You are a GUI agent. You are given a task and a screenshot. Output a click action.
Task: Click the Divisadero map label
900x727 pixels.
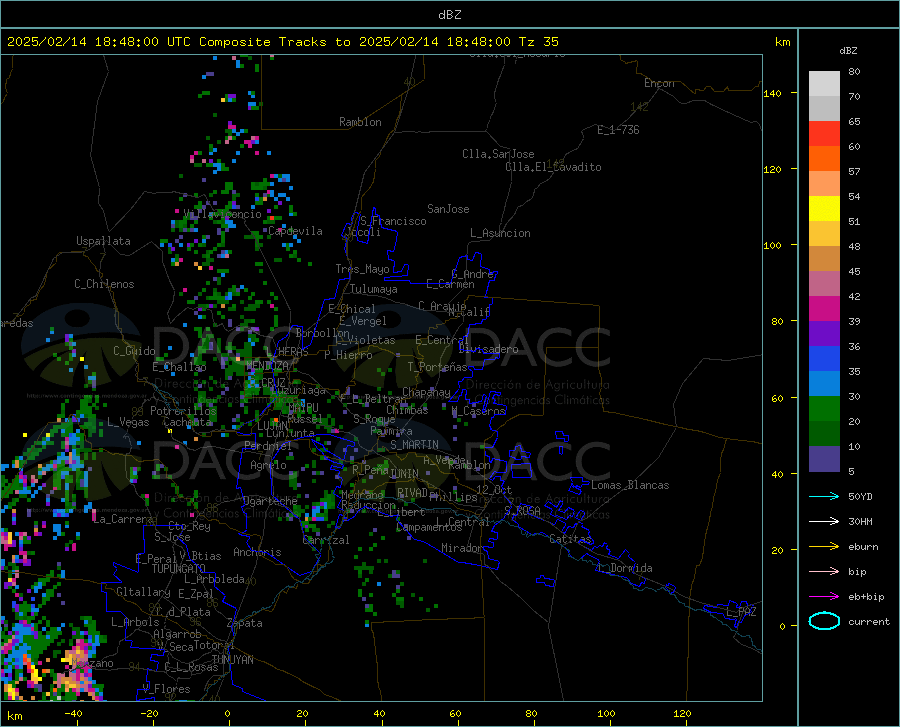point(488,349)
